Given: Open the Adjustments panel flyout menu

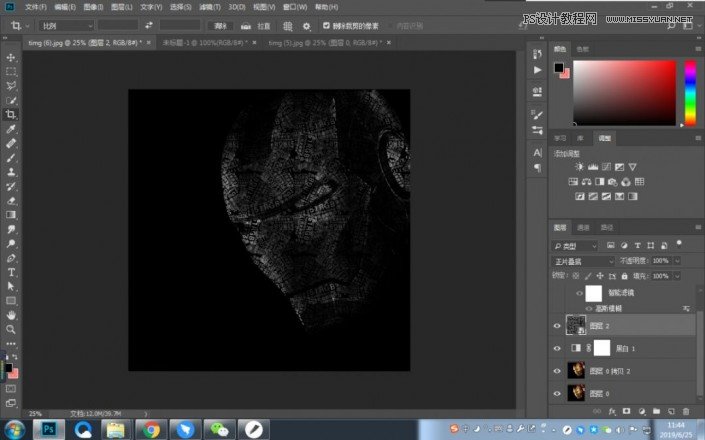Looking at the screenshot, I should coord(698,138).
